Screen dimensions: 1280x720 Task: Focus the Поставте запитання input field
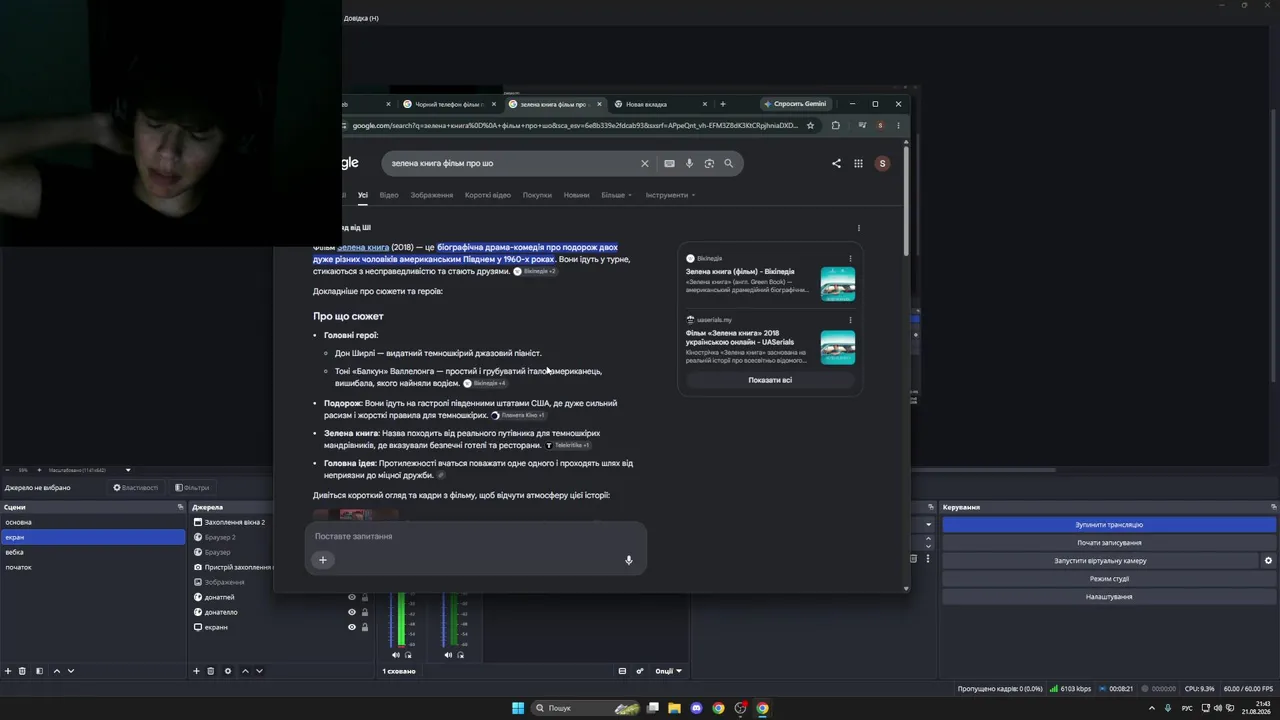pos(476,537)
